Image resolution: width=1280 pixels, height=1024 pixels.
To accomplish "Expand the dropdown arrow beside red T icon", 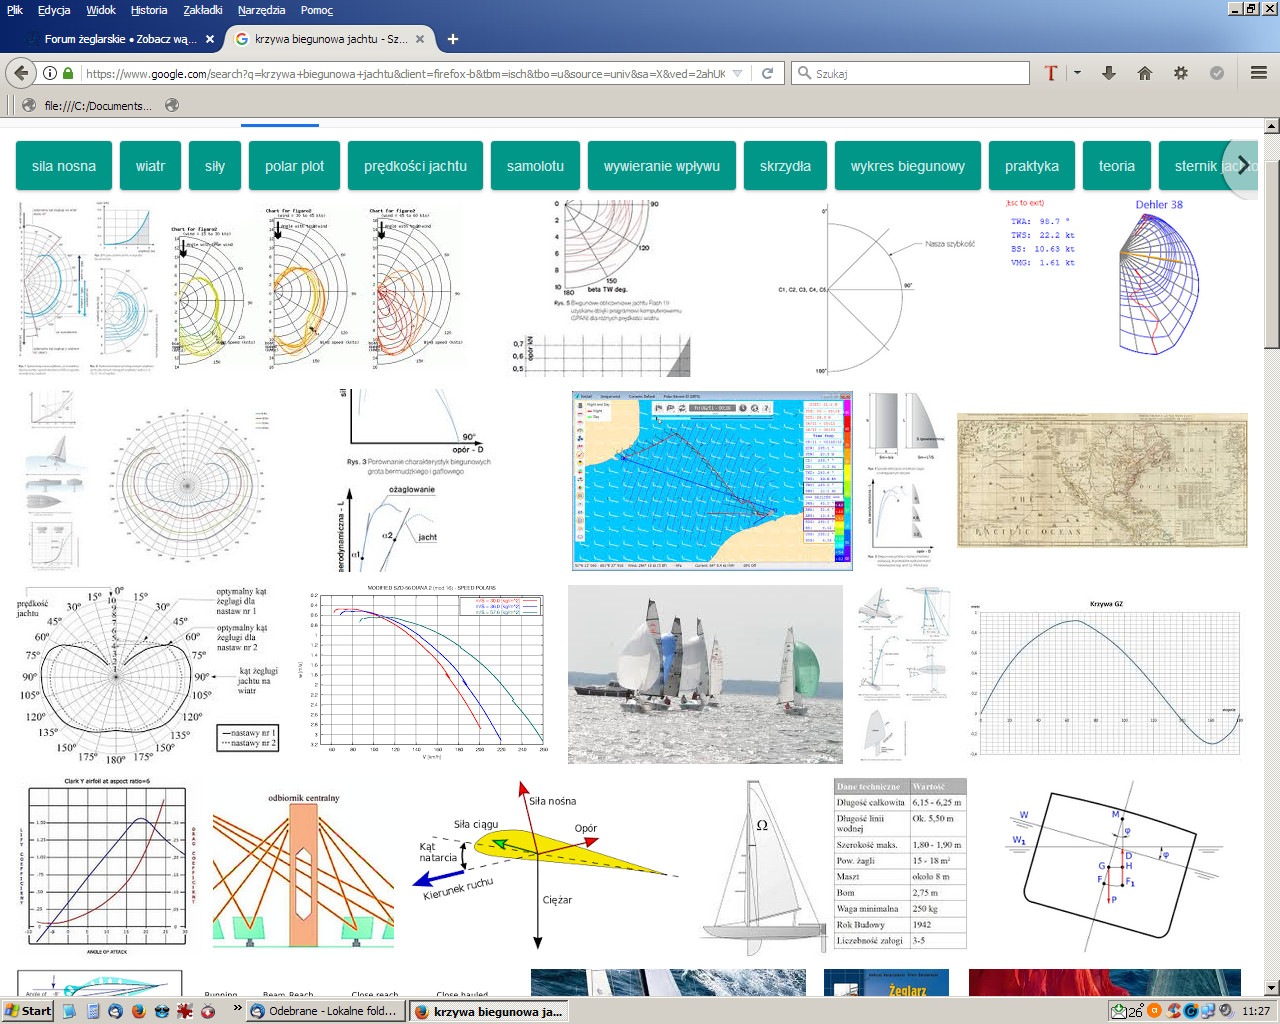I will coord(1077,73).
